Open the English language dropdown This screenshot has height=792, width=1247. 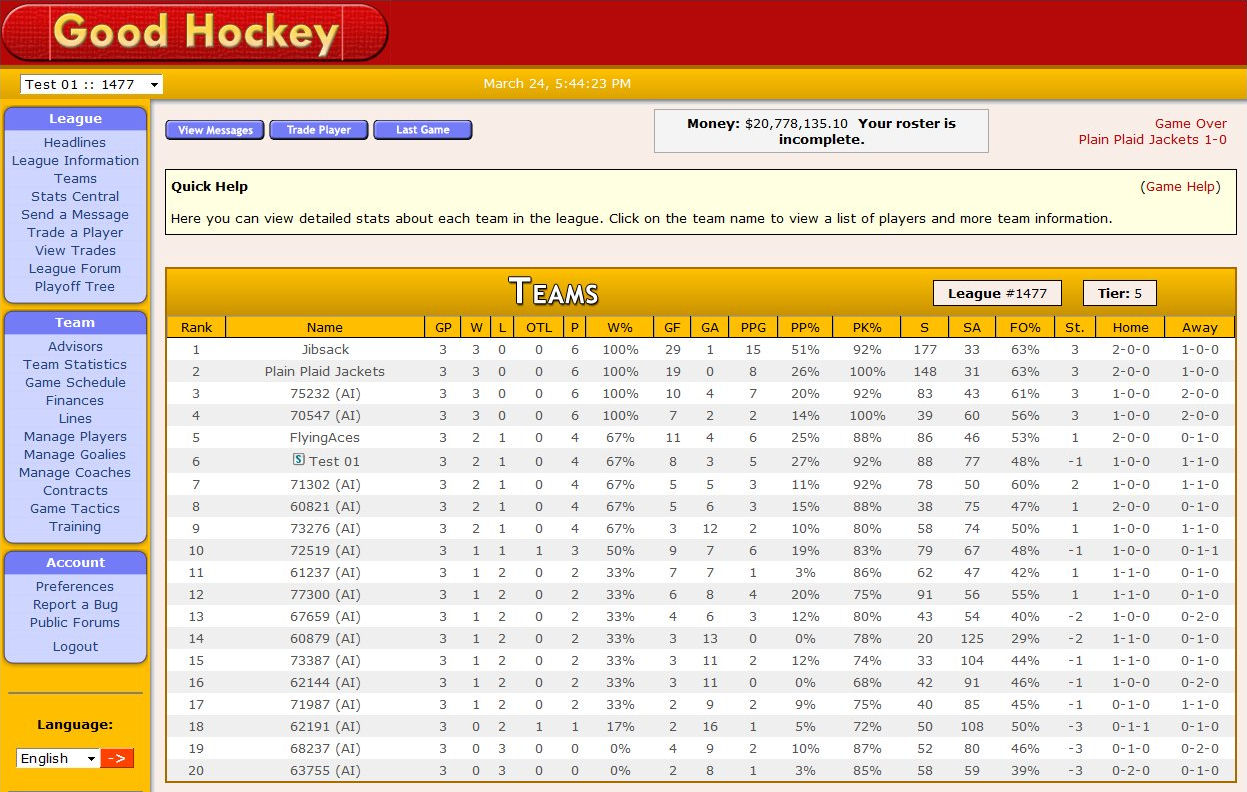click(x=58, y=758)
